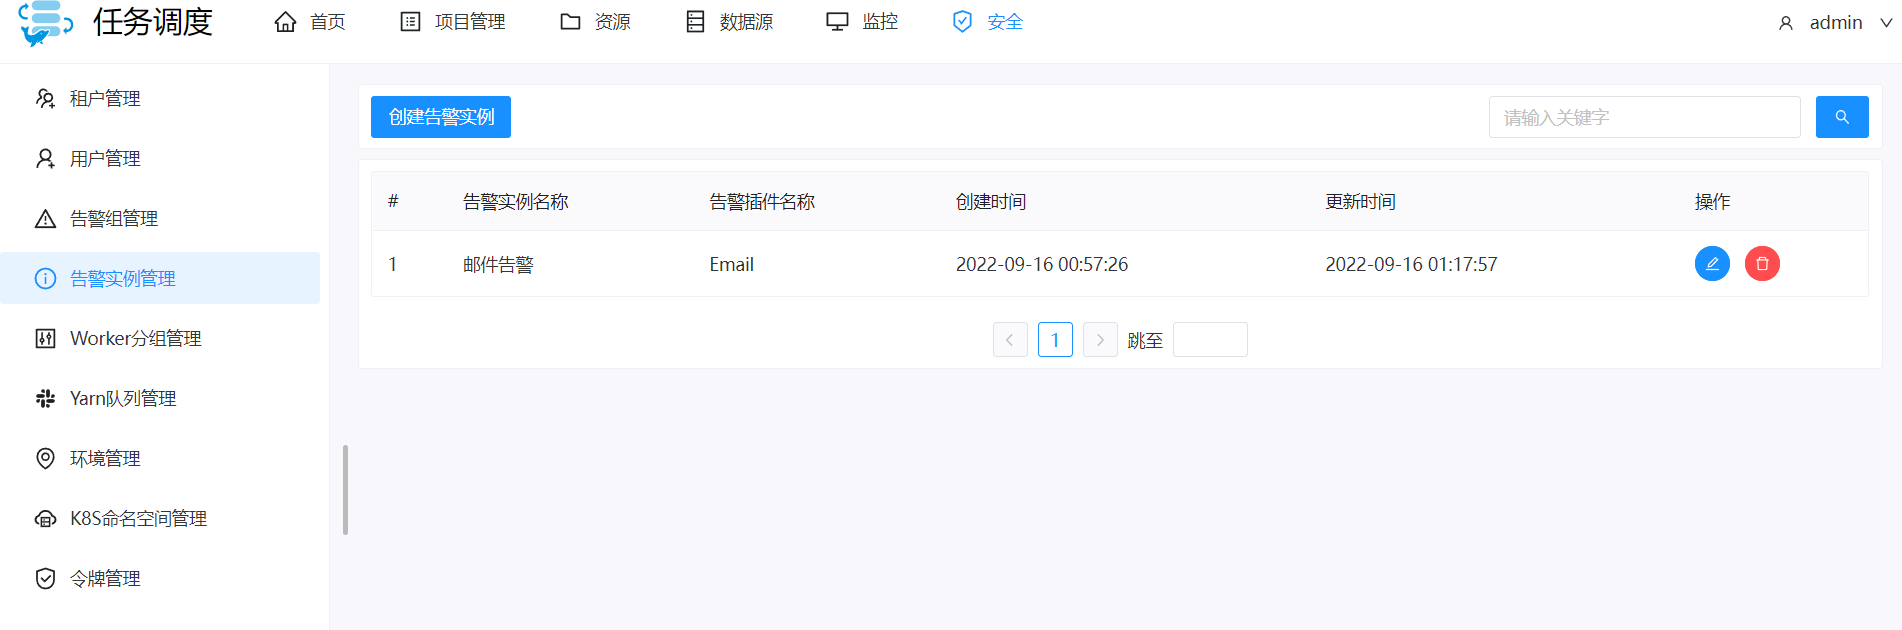Open 令牌管理 in the sidebar
The image size is (1902, 630).
(105, 579)
